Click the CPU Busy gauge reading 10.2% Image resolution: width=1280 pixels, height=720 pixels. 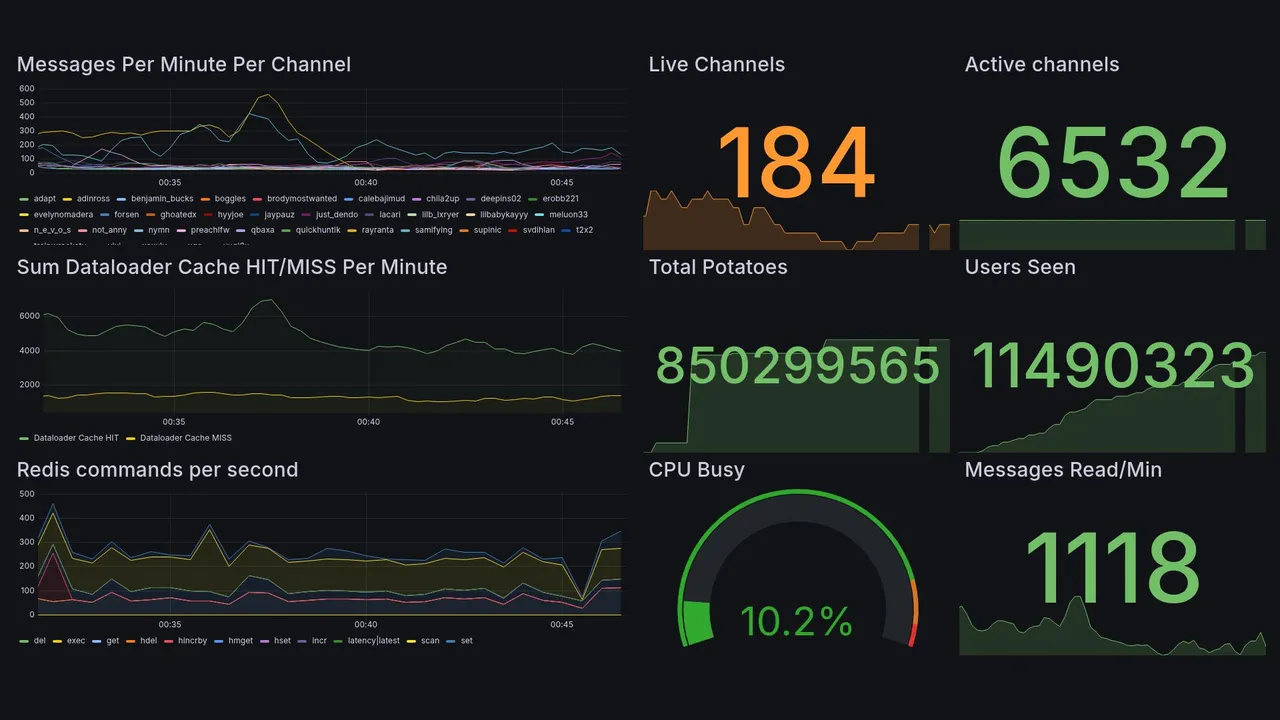tap(797, 622)
